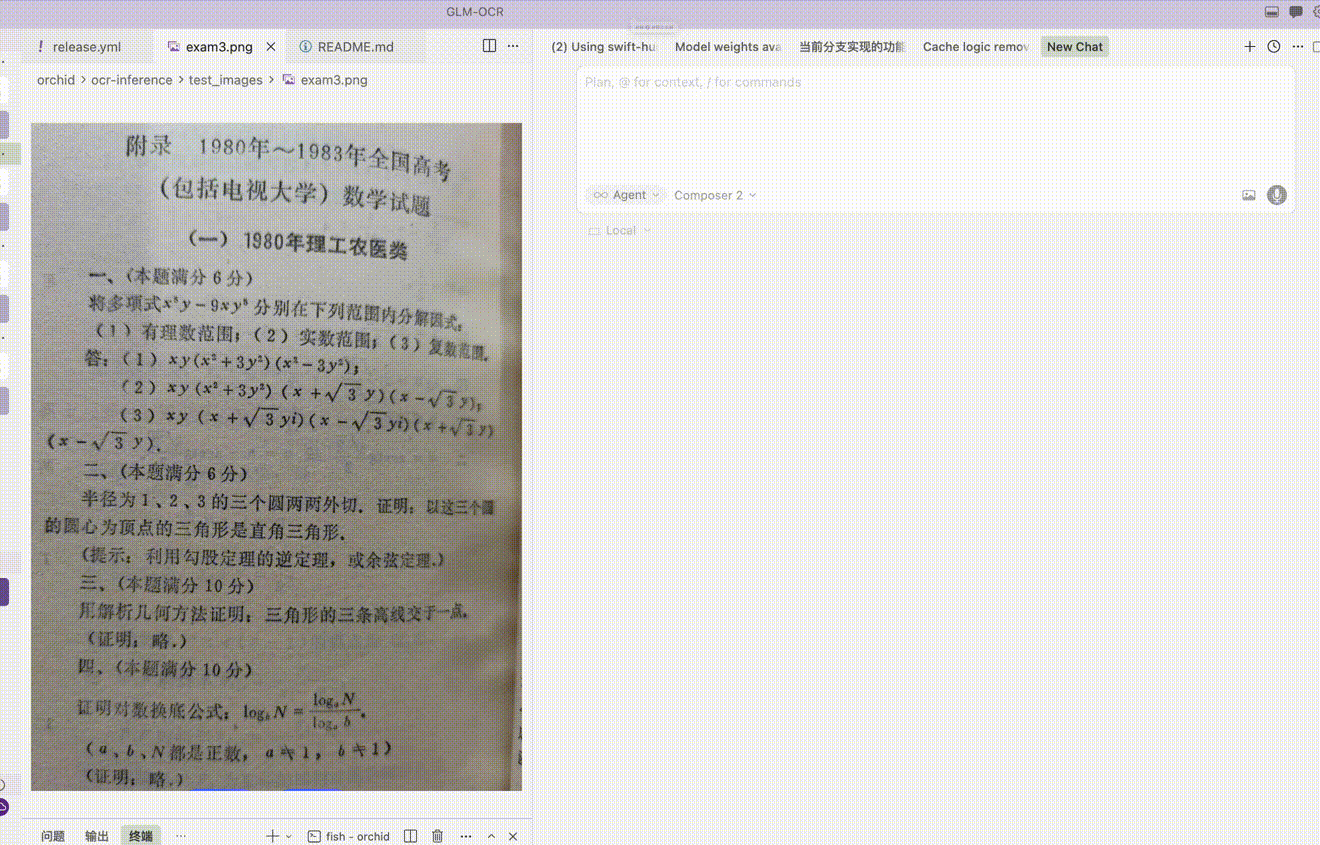Open terminal panel more actions ellipsis
The width and height of the screenshot is (1320, 845).
coord(464,836)
